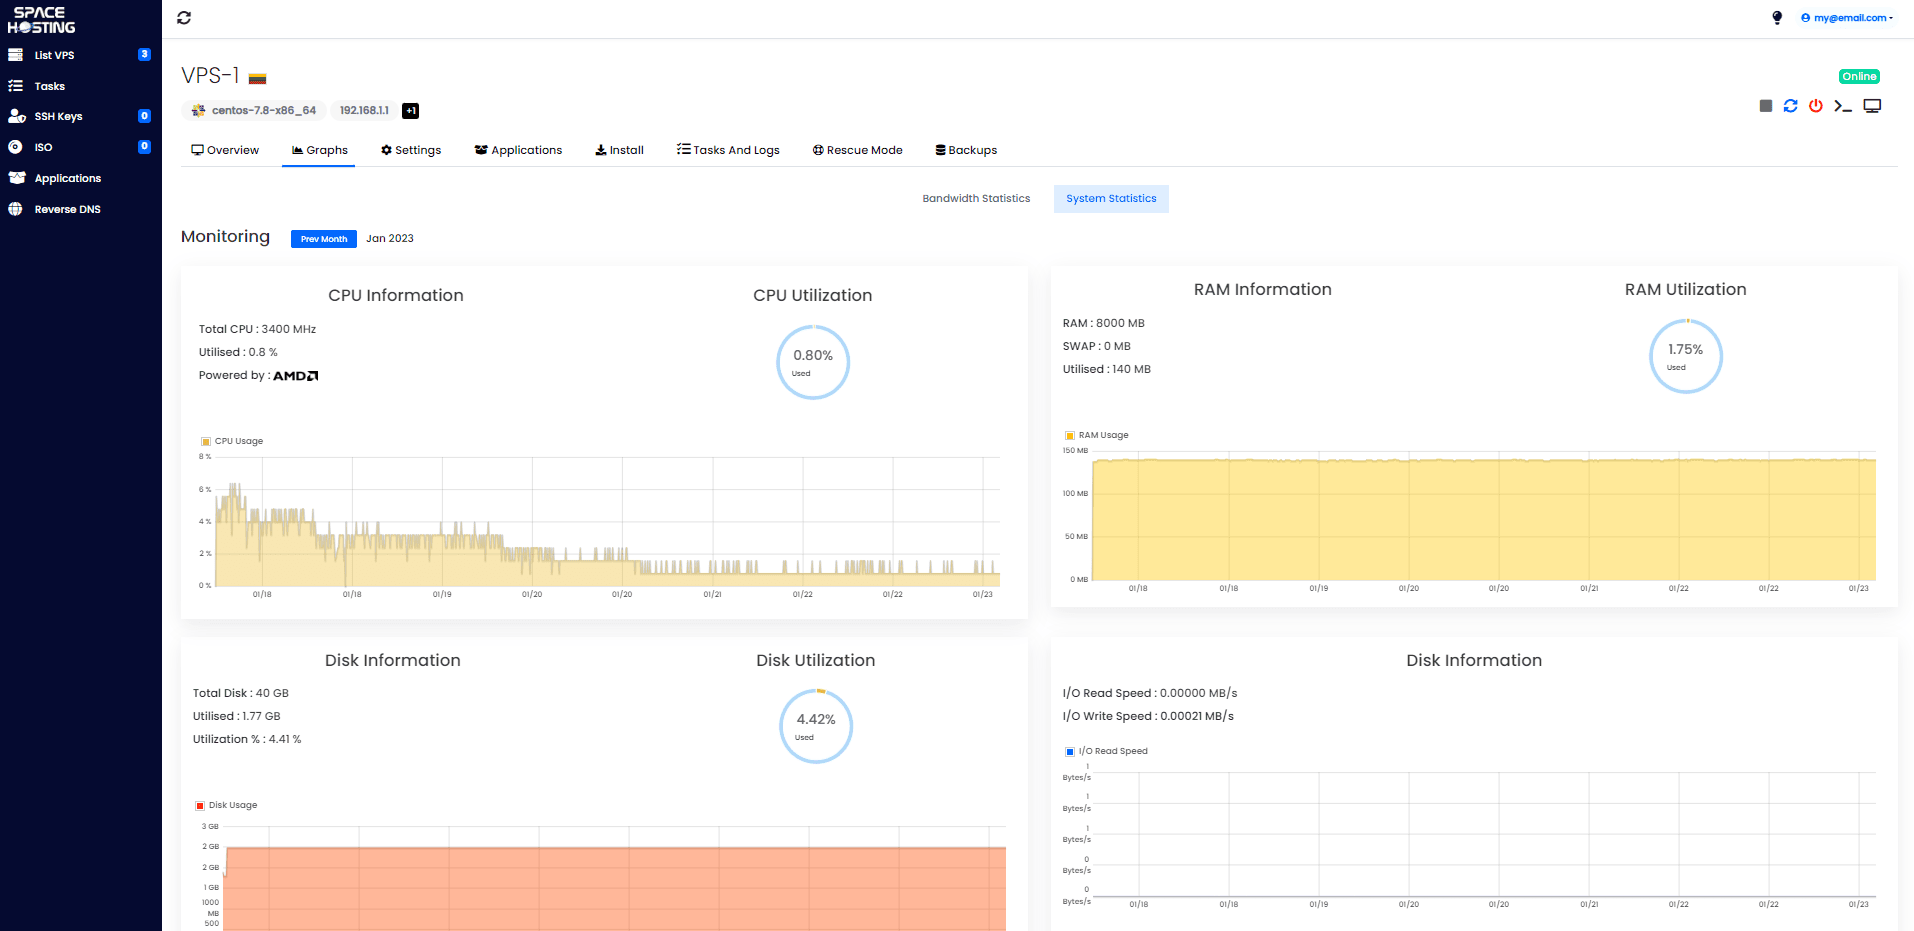Image resolution: width=1914 pixels, height=931 pixels.
Task: Select Bandwidth Statistics view
Action: (976, 199)
